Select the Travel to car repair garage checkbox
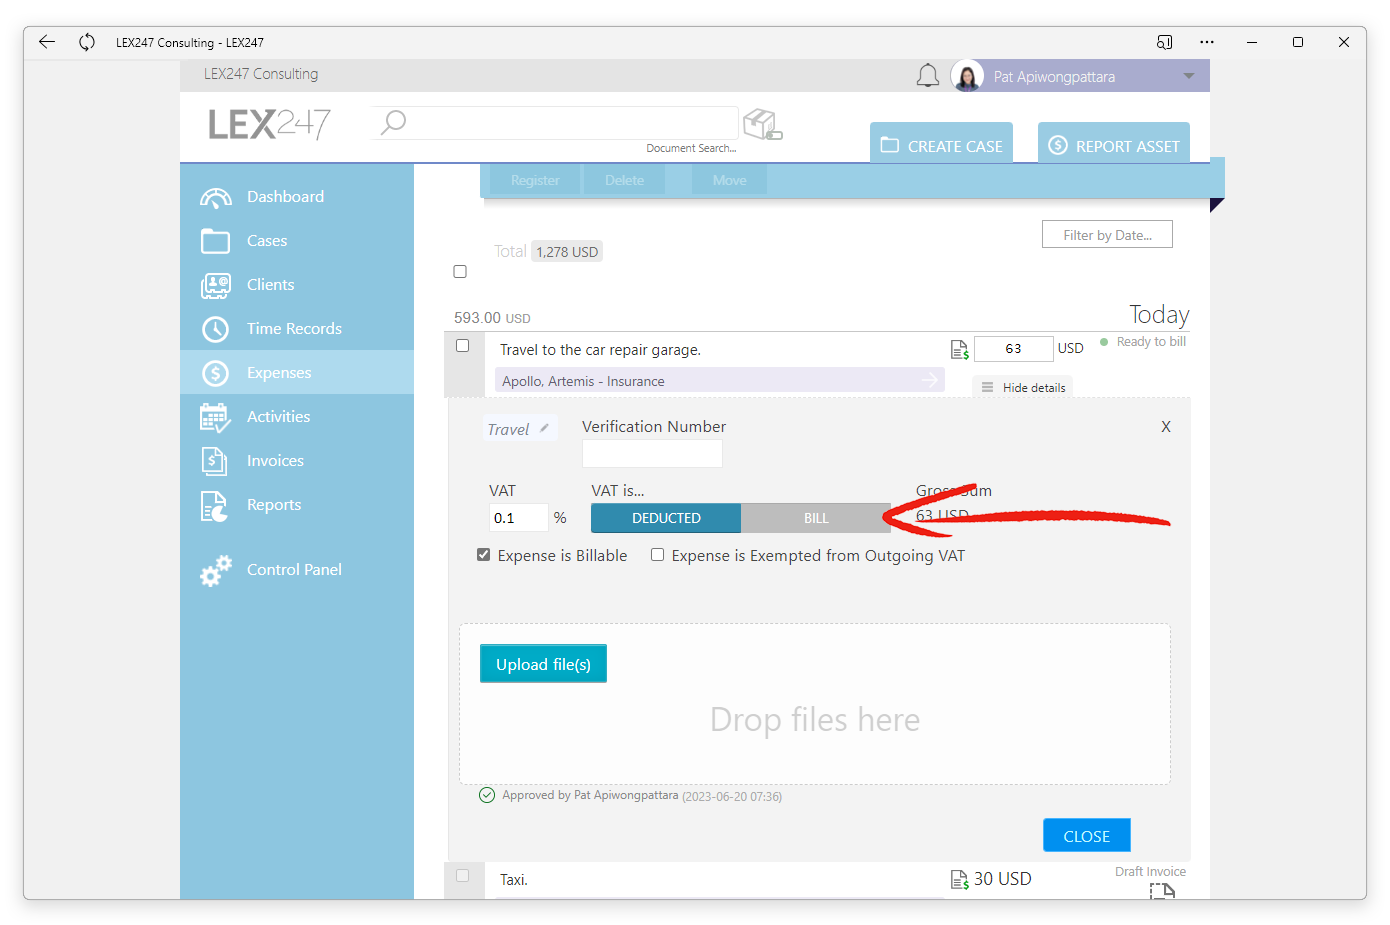 pyautogui.click(x=462, y=345)
